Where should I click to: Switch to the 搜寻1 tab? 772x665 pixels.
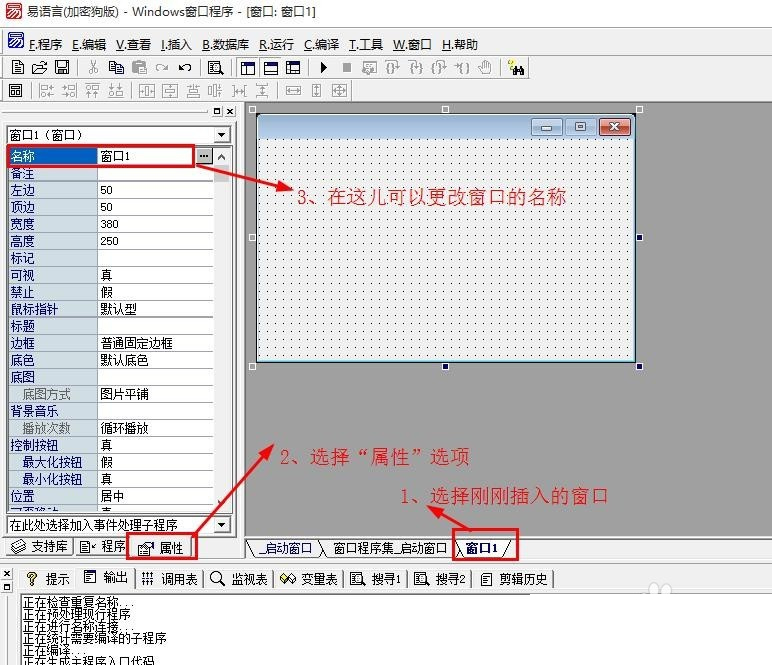click(376, 579)
